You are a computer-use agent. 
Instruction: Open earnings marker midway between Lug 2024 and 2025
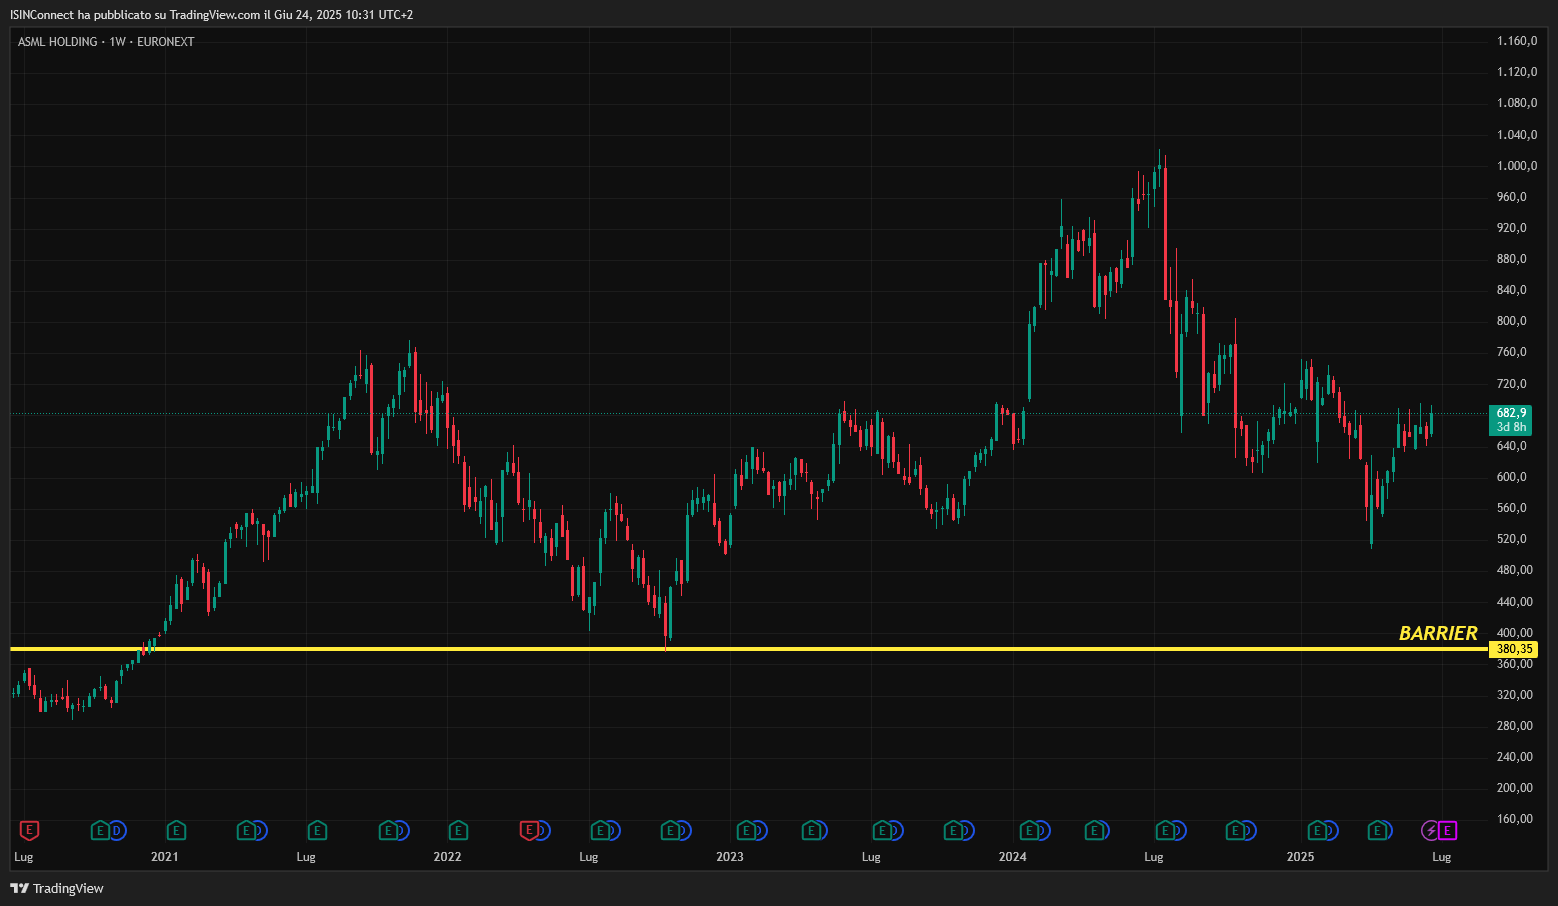coord(1236,830)
